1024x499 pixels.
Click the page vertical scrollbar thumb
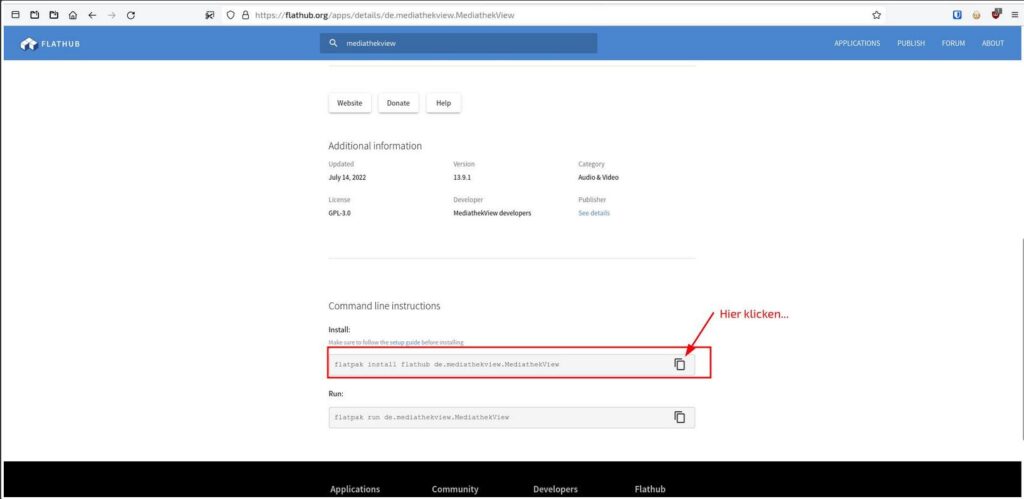1022,340
